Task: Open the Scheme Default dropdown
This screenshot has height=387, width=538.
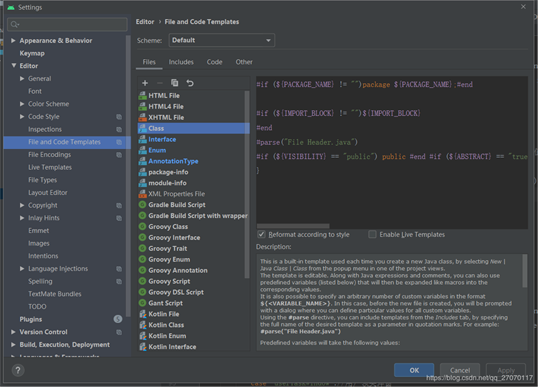Action: [x=222, y=40]
